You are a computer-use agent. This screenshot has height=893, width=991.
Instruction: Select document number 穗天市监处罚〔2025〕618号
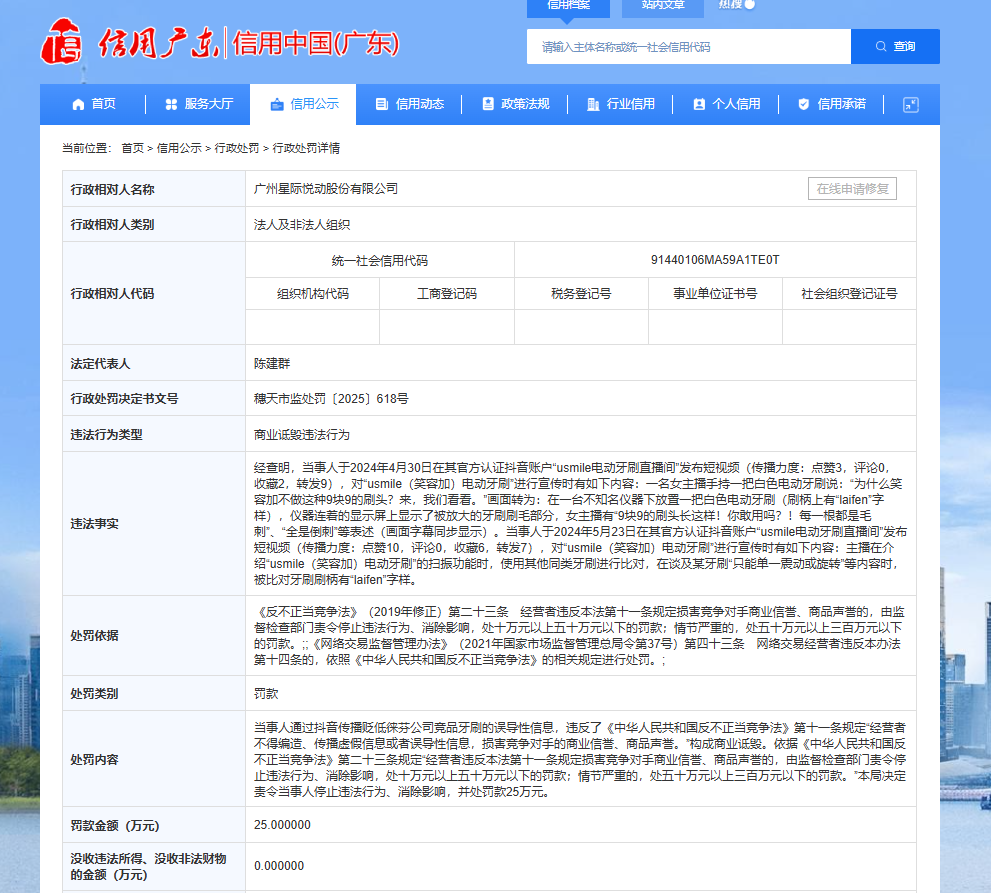pyautogui.click(x=331, y=399)
